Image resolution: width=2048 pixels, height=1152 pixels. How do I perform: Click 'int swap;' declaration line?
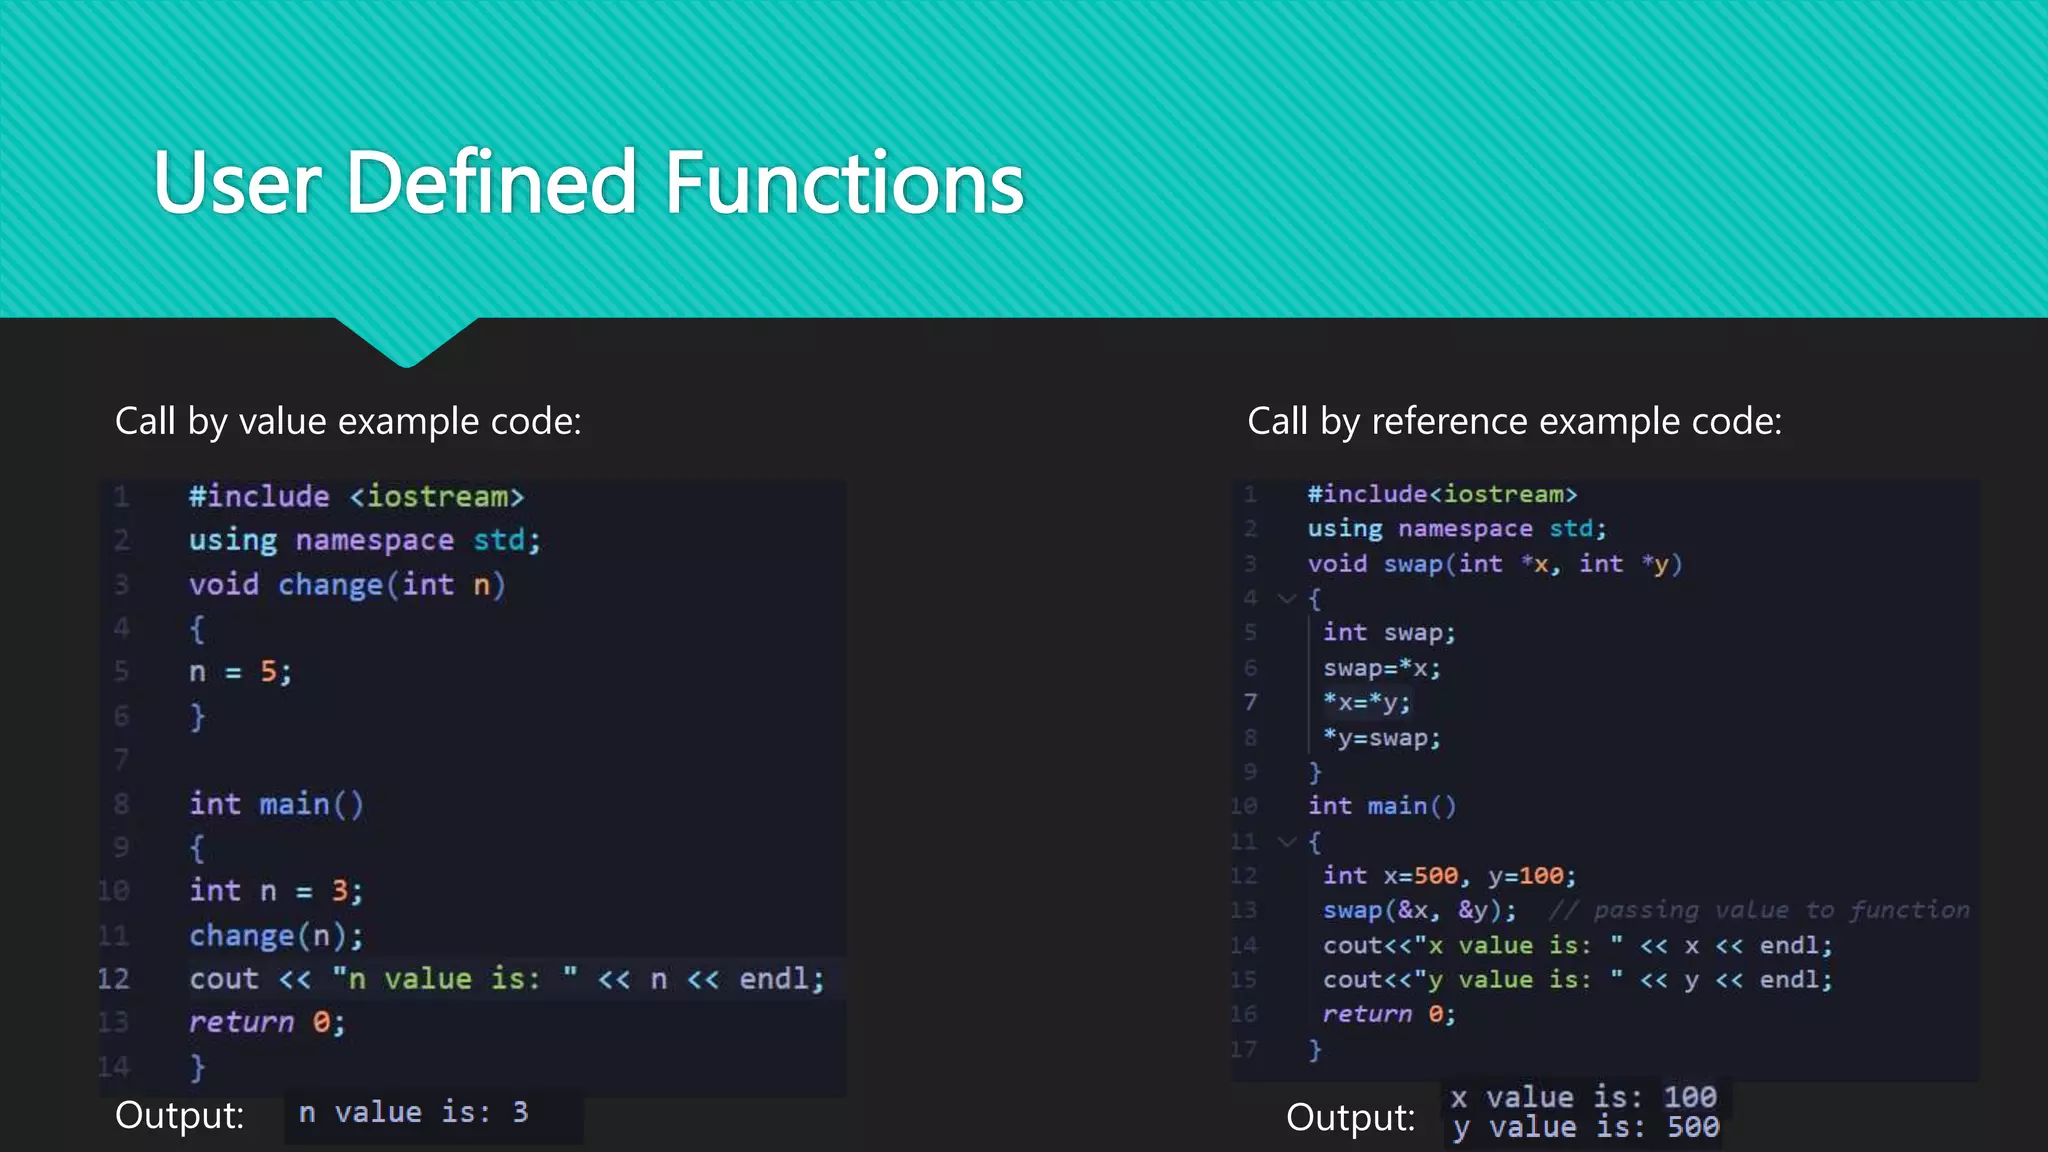click(x=1389, y=633)
